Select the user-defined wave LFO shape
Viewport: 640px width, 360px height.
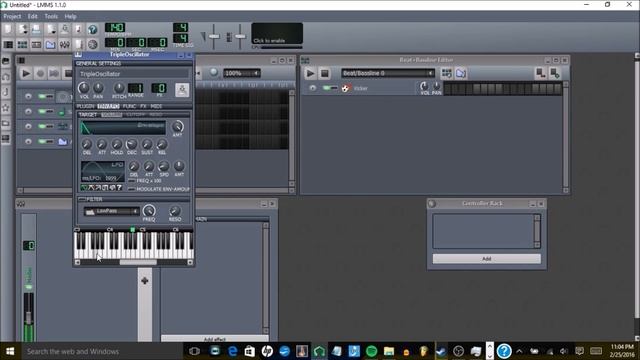pos(112,188)
